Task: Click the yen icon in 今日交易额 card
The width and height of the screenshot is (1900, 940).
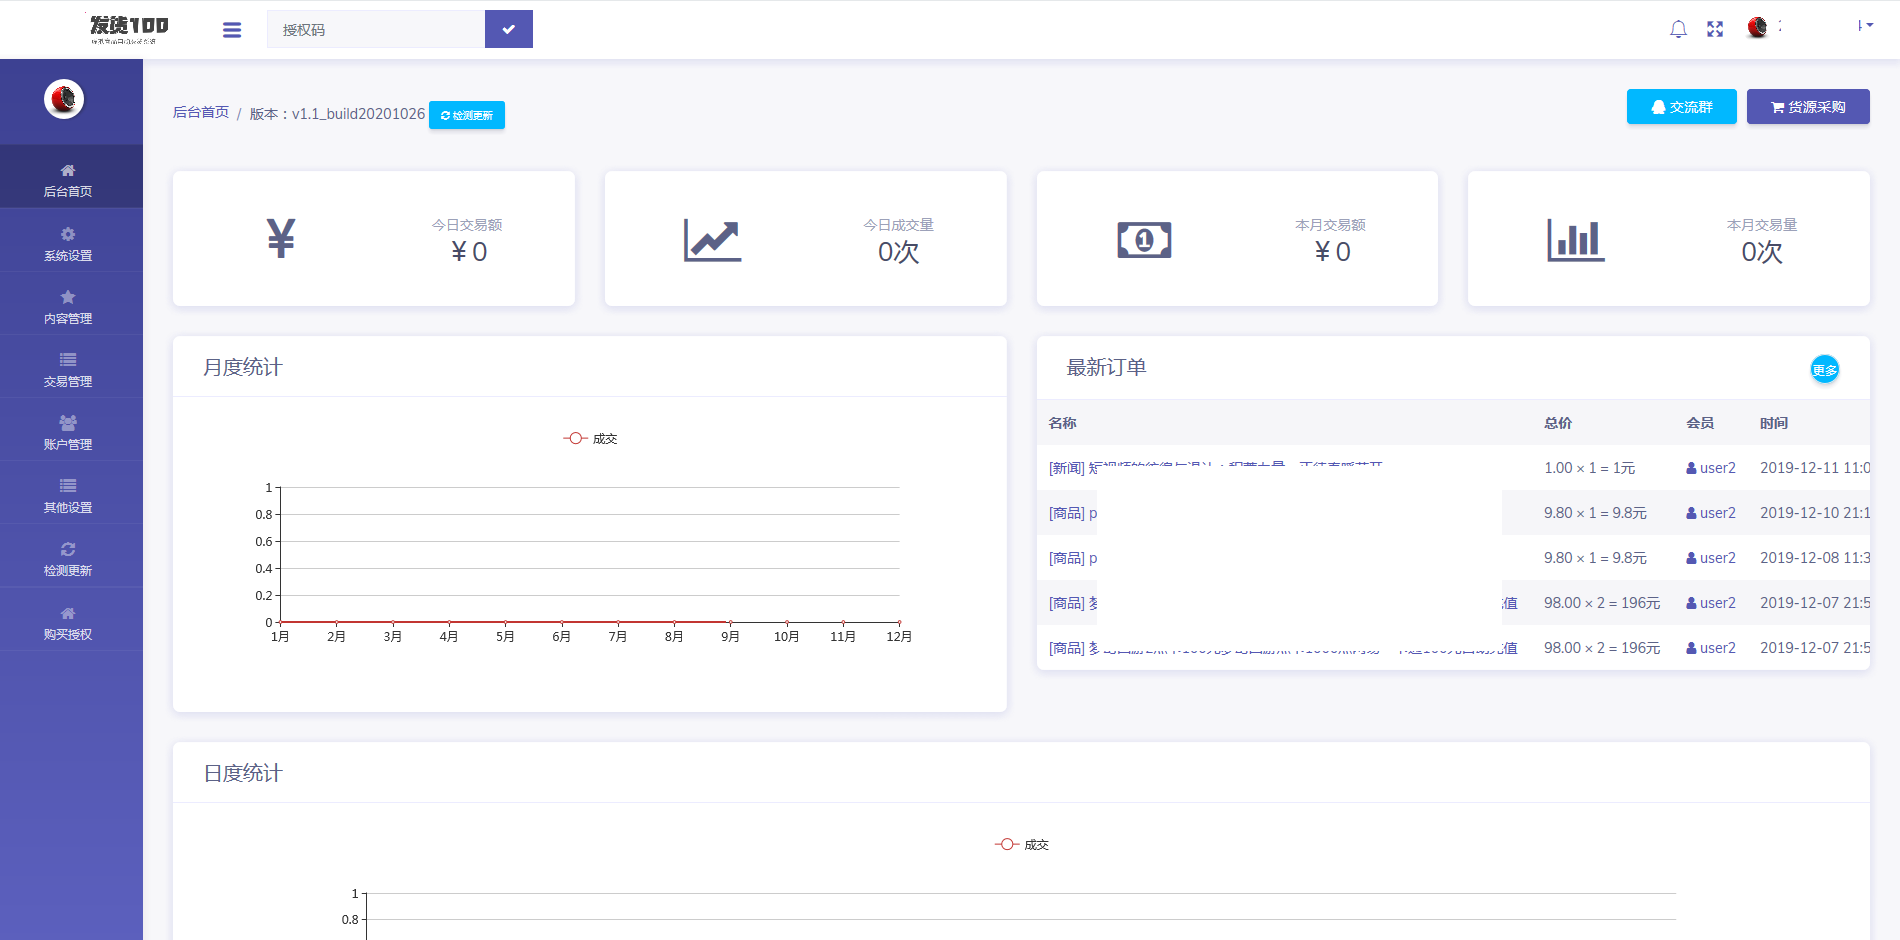Action: (281, 239)
